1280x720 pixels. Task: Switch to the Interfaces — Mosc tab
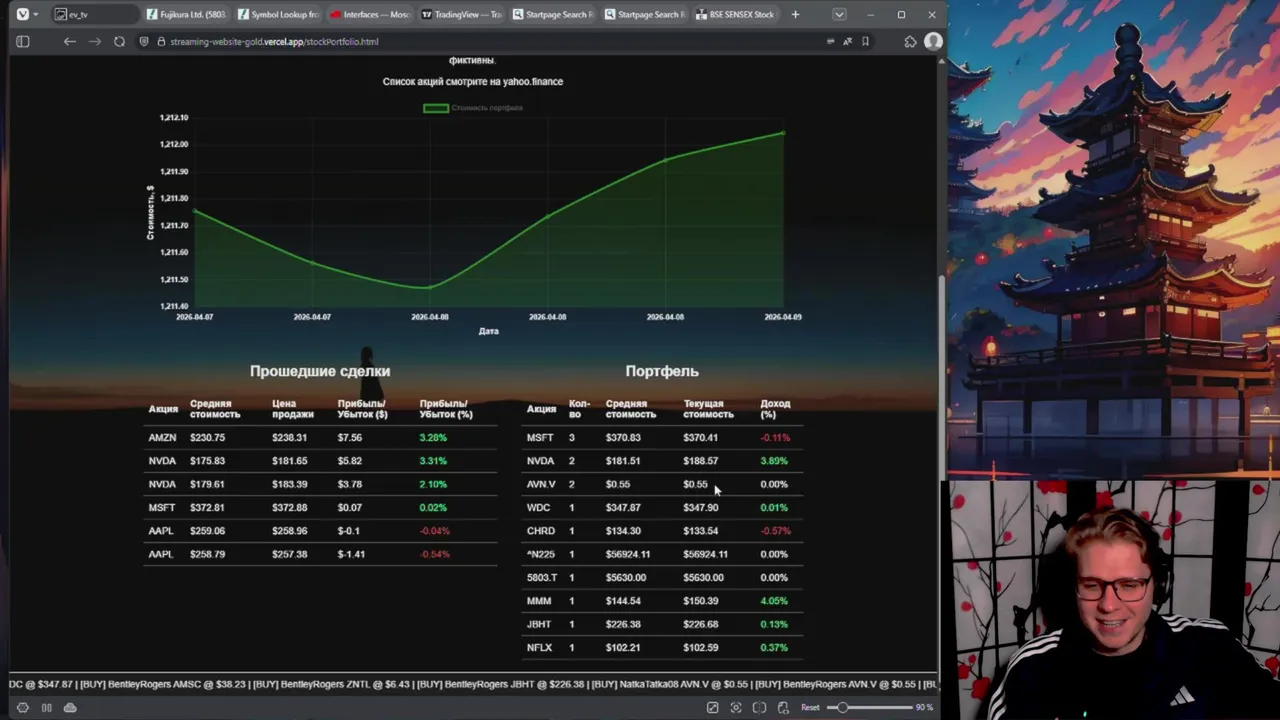tap(369, 14)
